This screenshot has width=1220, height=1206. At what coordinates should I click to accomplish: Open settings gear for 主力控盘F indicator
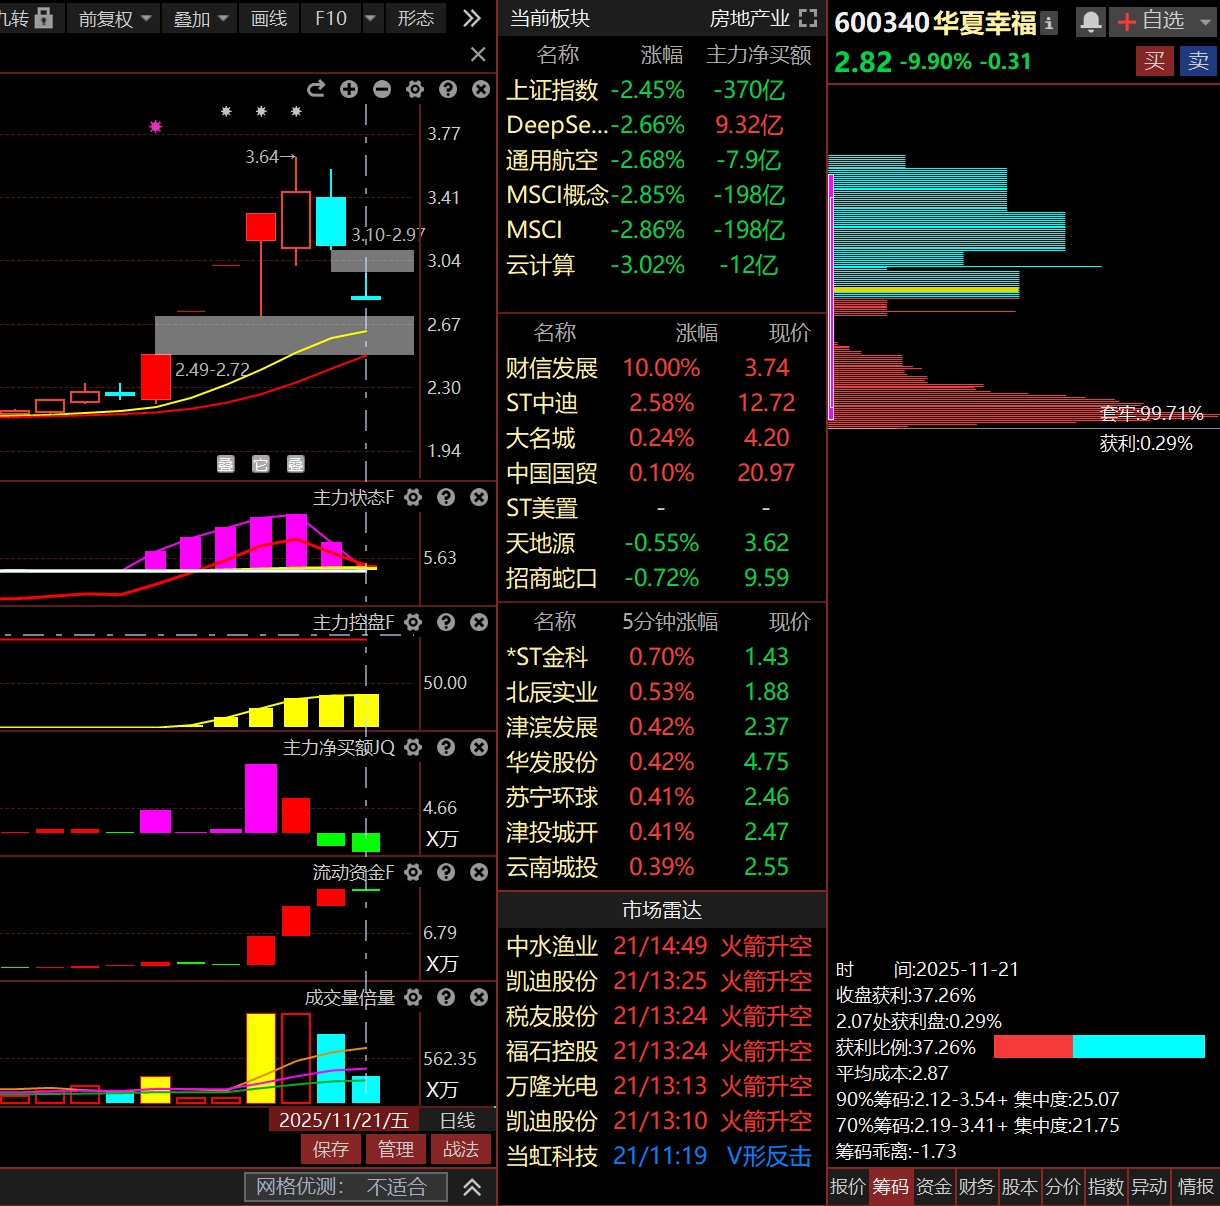click(x=413, y=622)
